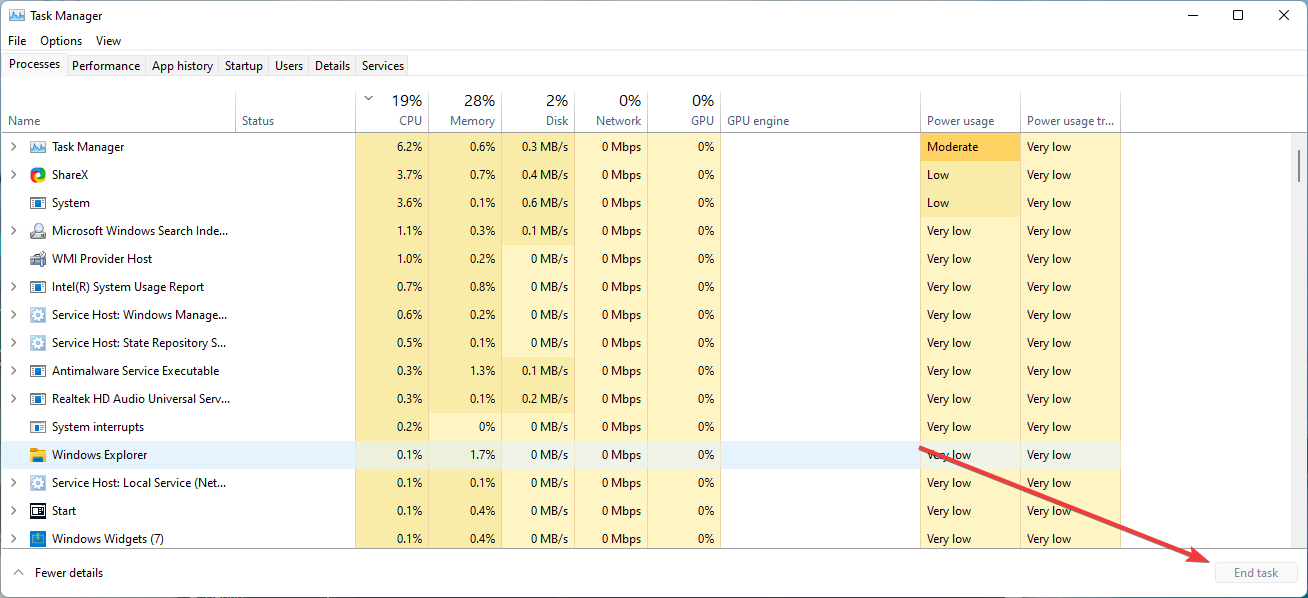Click ShareX's Low power usage cell

click(x=970, y=175)
